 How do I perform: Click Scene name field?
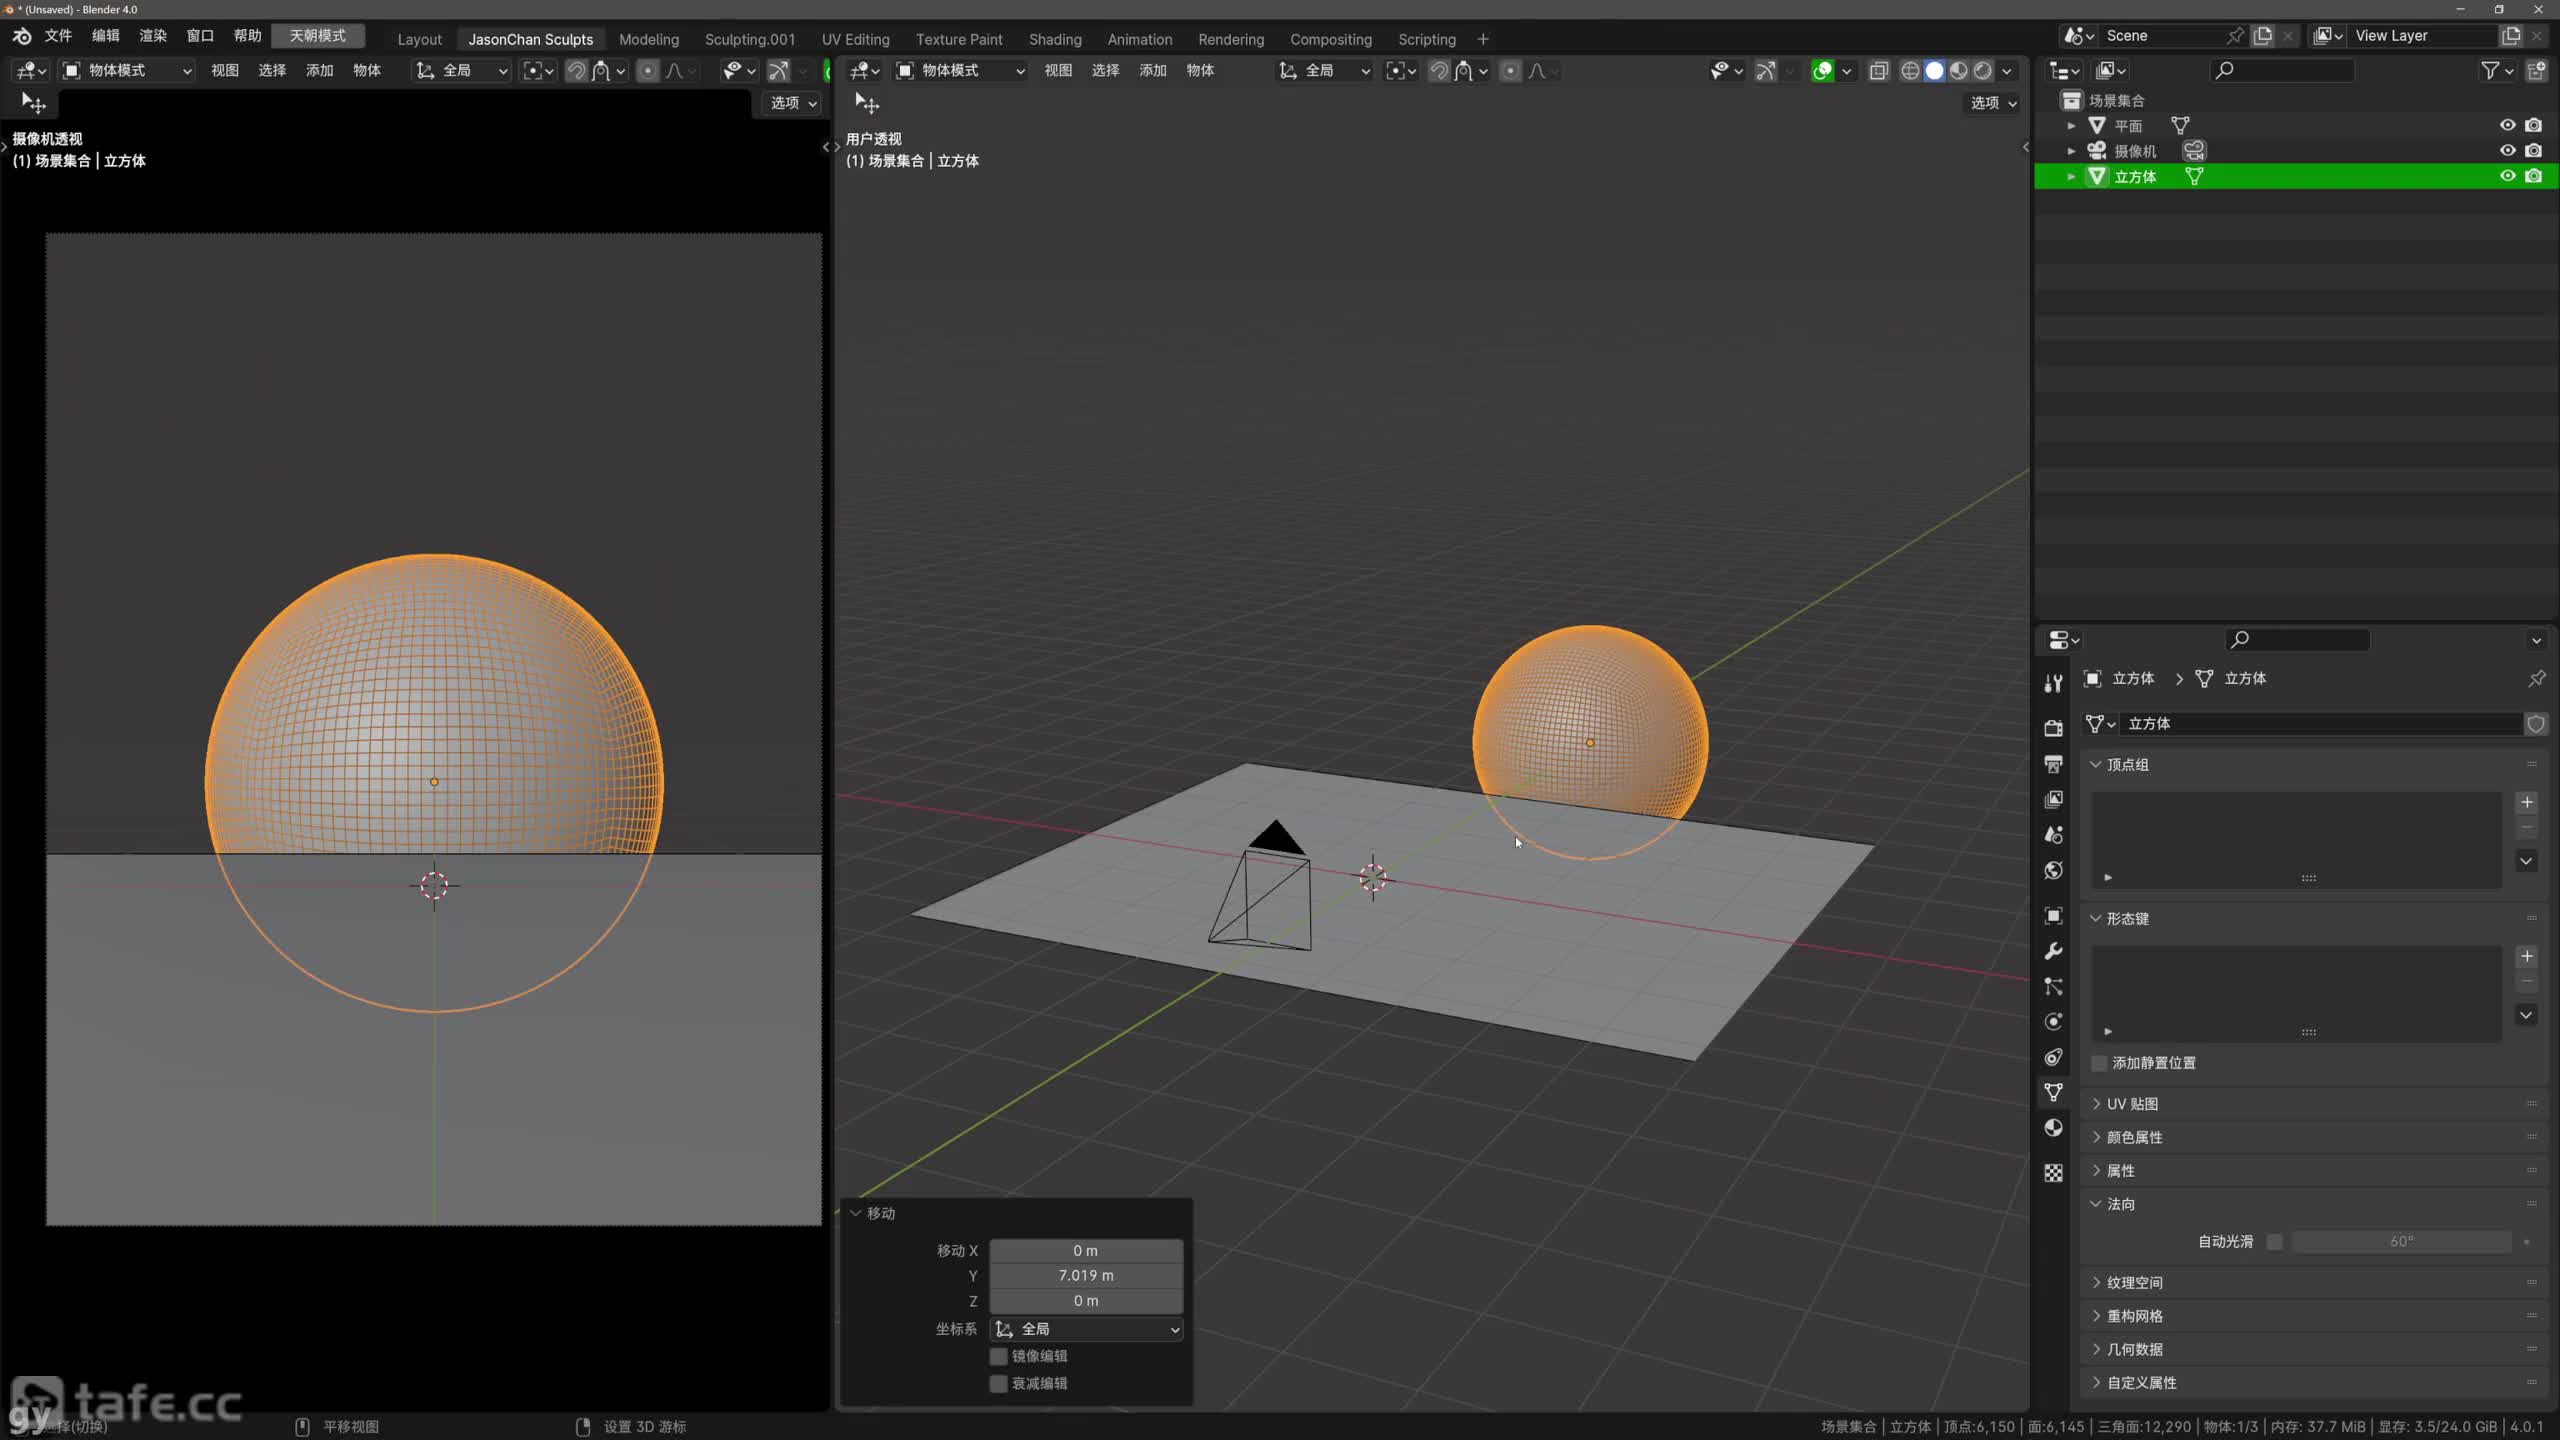click(2162, 36)
